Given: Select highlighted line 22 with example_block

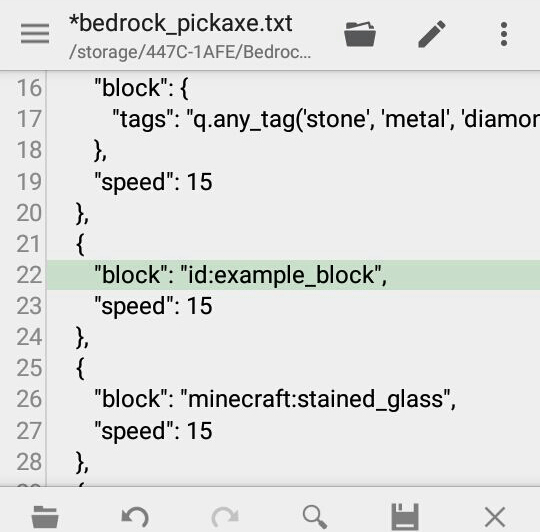Looking at the screenshot, I should [x=293, y=275].
